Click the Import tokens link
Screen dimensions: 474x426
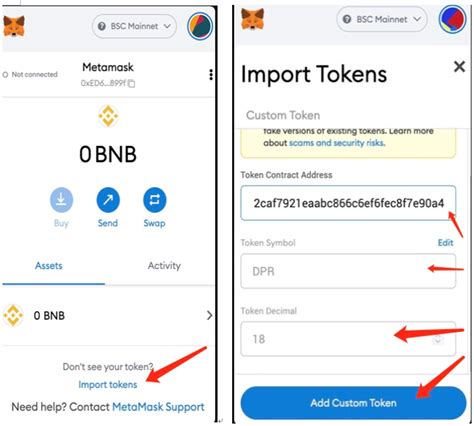point(108,384)
